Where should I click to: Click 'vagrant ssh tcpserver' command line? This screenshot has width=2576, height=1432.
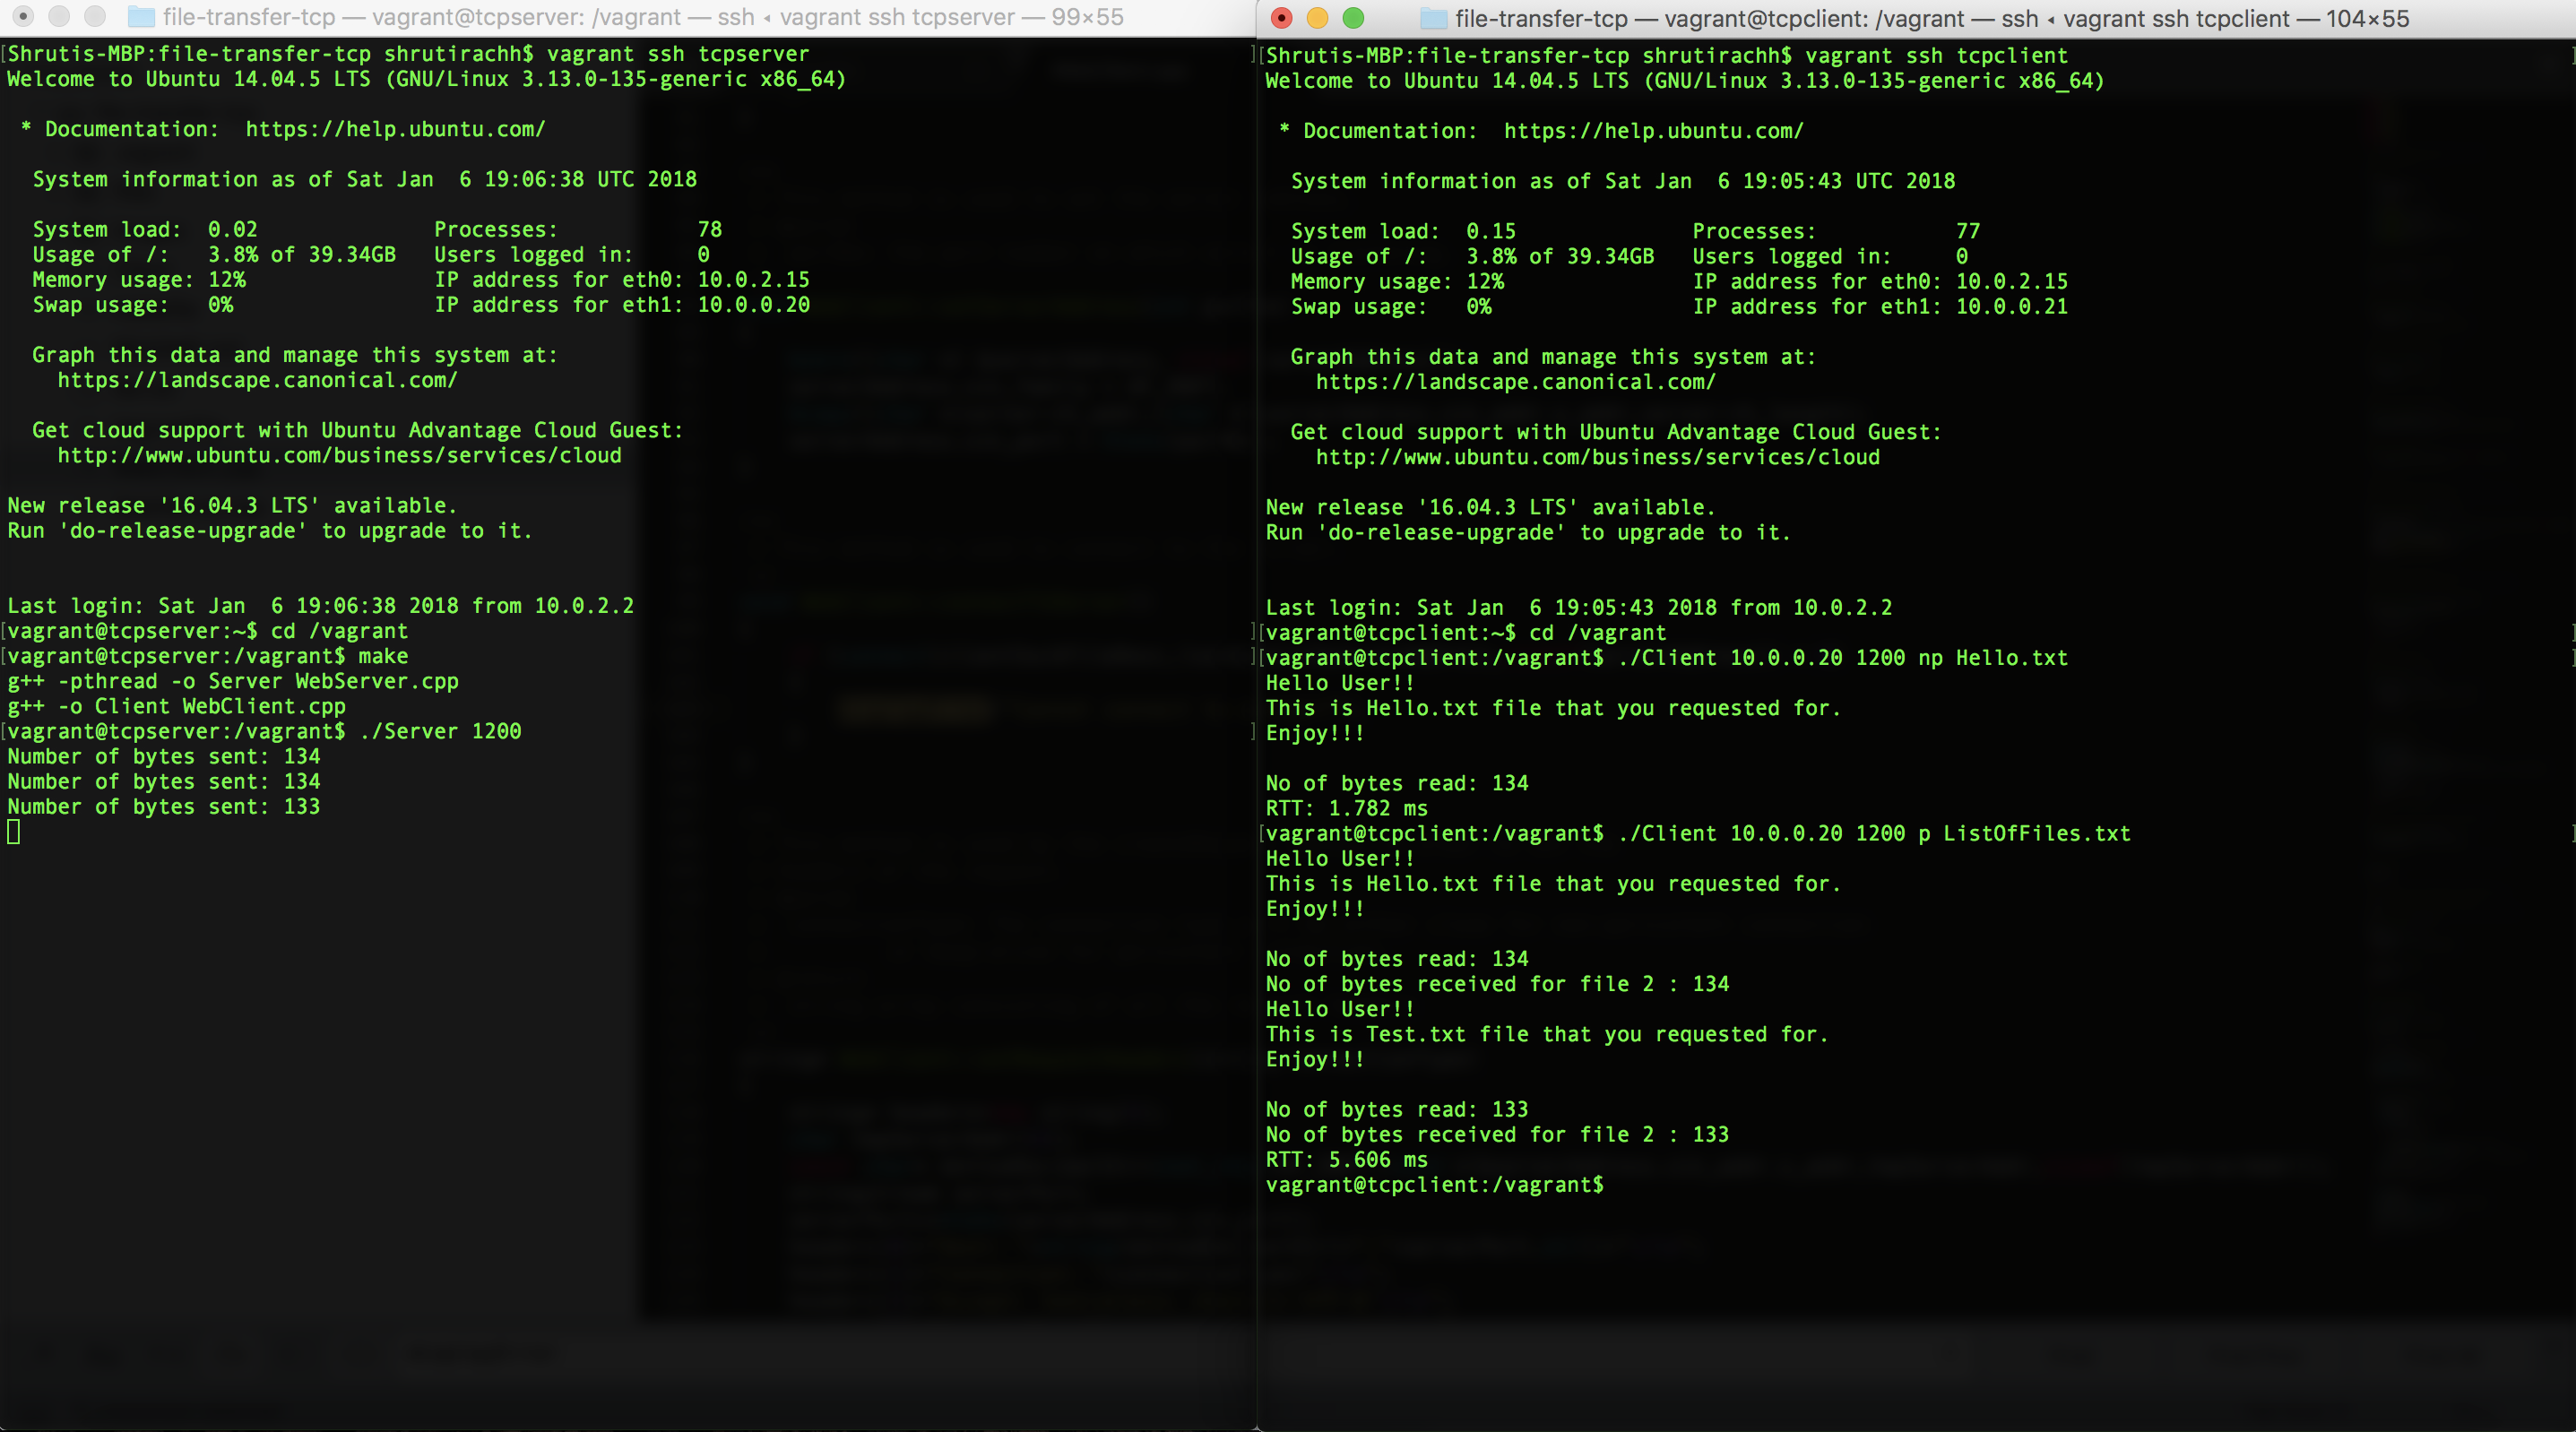point(409,54)
